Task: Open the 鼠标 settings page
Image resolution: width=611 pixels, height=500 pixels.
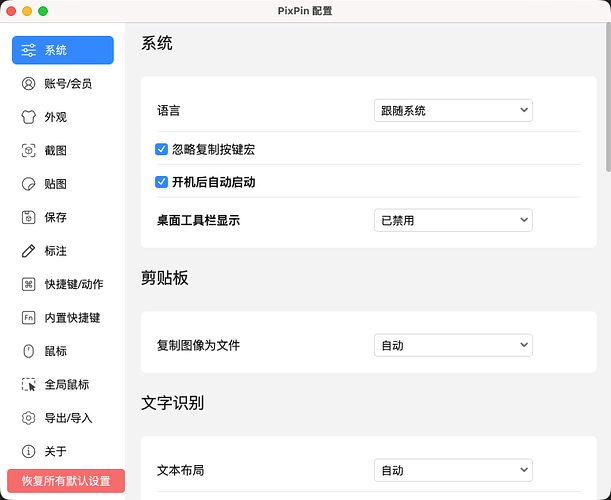Action: coord(63,351)
